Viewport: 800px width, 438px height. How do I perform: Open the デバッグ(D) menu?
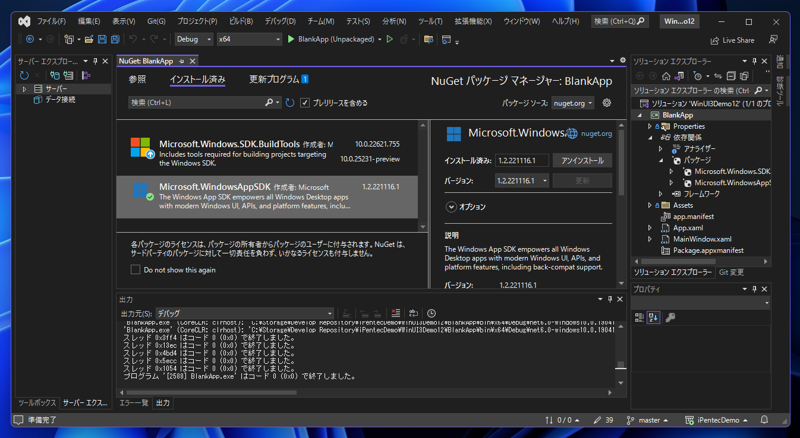pos(280,21)
